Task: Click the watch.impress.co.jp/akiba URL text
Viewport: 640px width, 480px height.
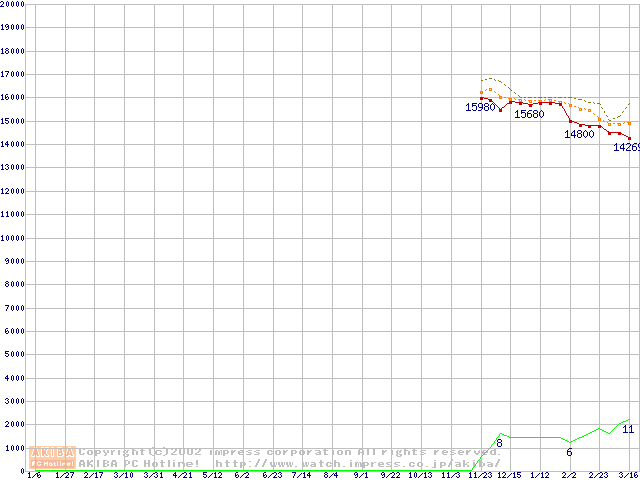Action: click(x=357, y=464)
